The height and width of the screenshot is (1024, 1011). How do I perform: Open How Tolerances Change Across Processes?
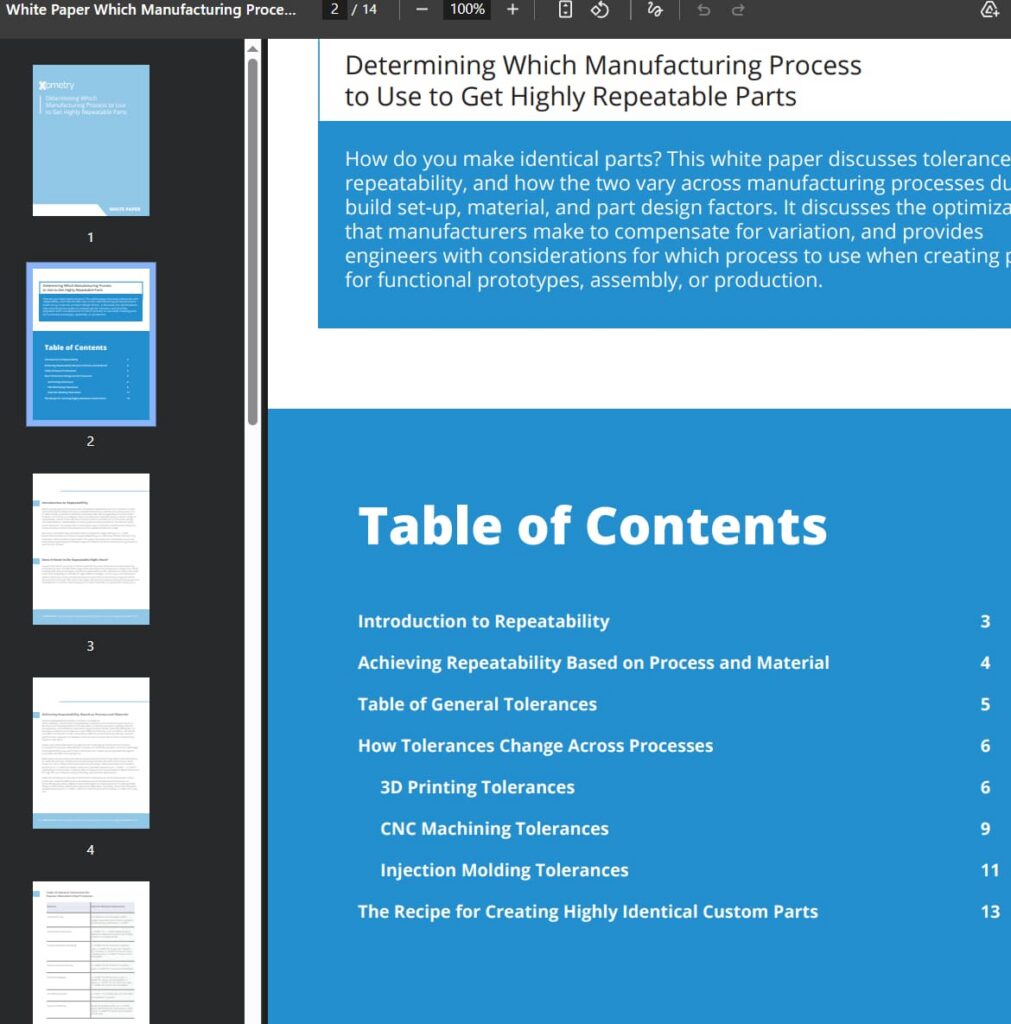click(x=535, y=746)
